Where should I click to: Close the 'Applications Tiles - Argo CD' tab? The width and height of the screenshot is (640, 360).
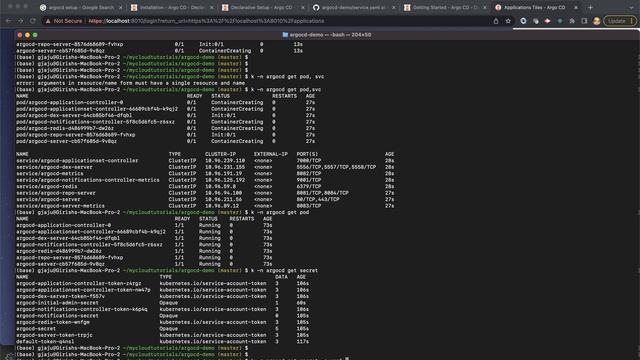tap(576, 7)
